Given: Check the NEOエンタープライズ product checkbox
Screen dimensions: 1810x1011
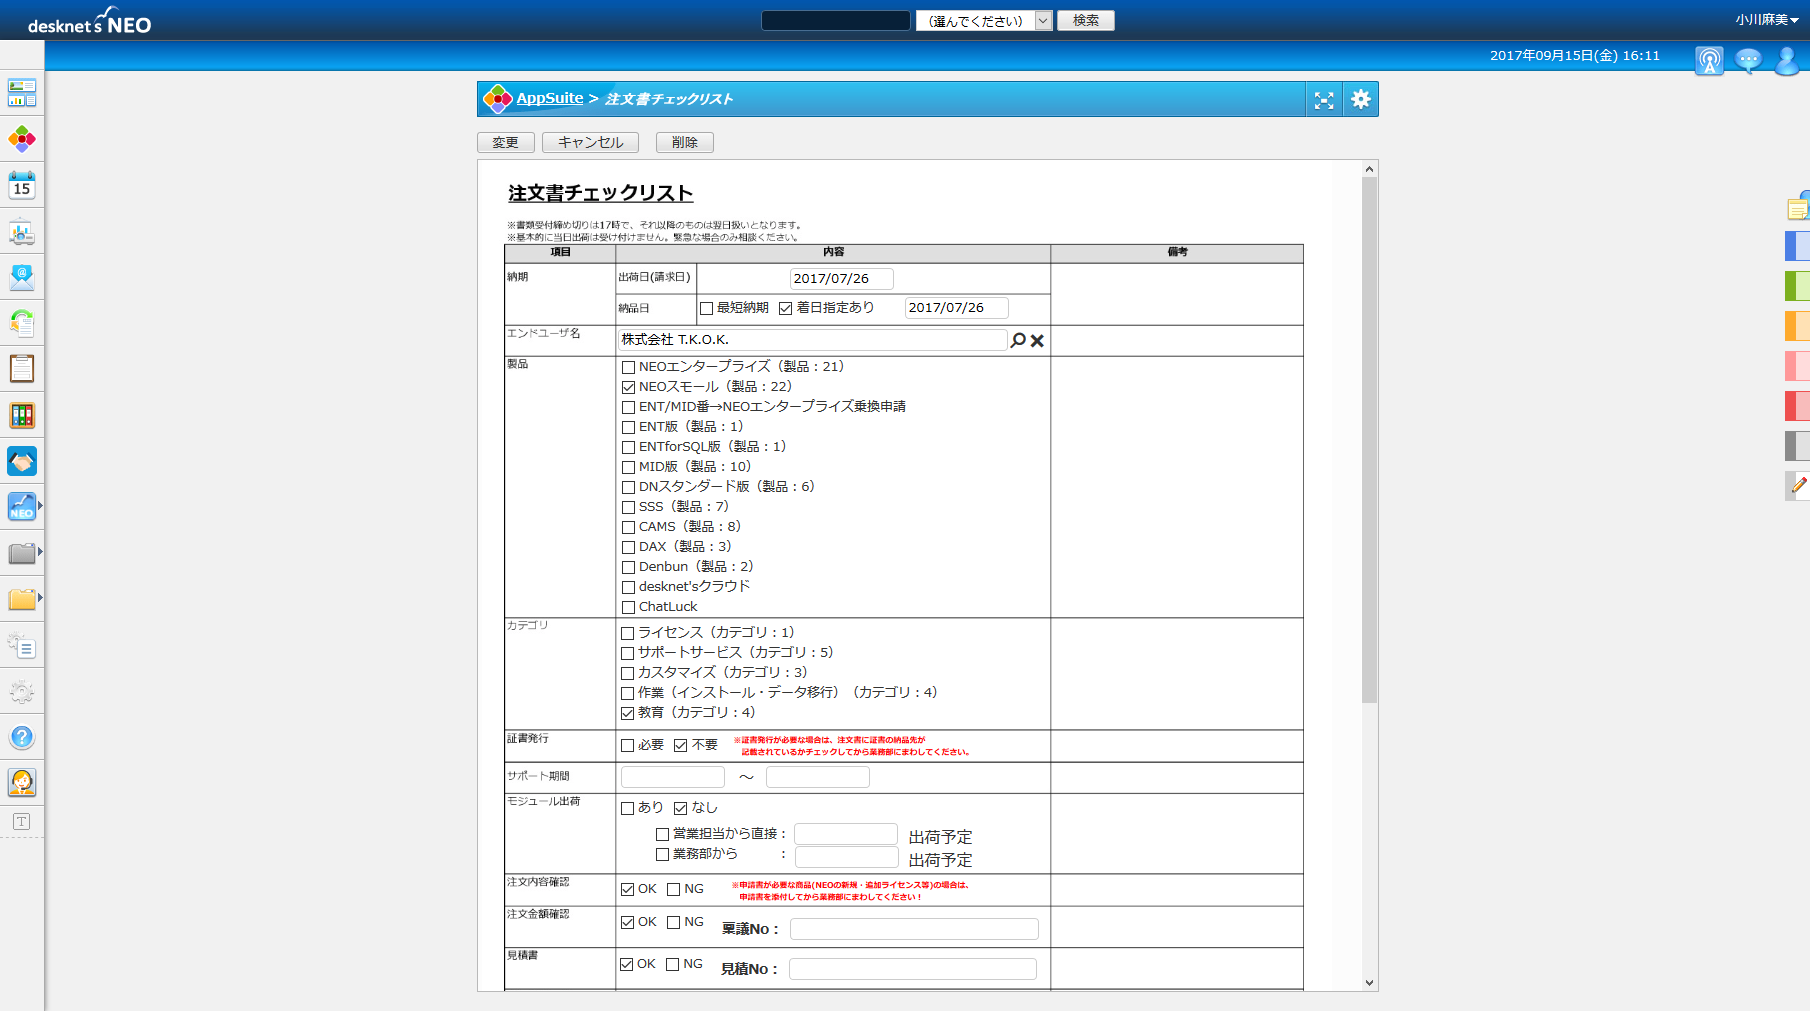Looking at the screenshot, I should [x=628, y=367].
